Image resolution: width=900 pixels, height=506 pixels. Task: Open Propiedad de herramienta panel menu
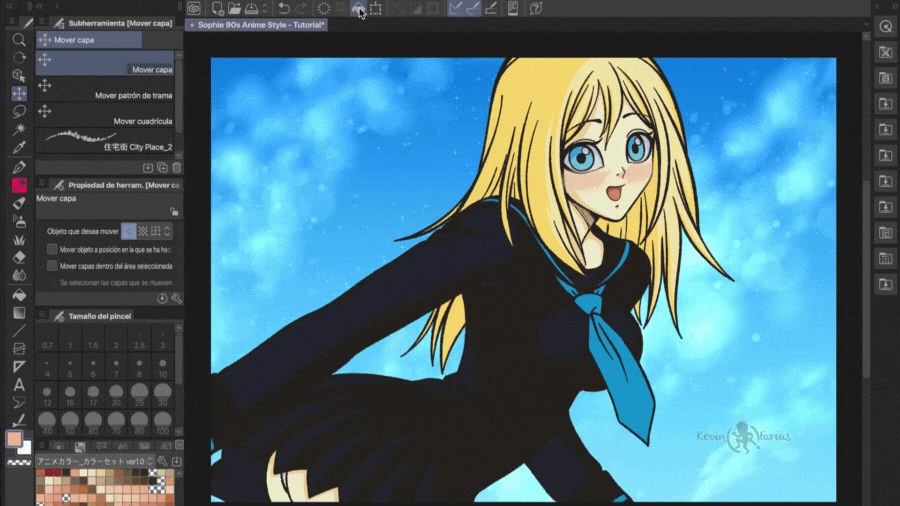(42, 184)
